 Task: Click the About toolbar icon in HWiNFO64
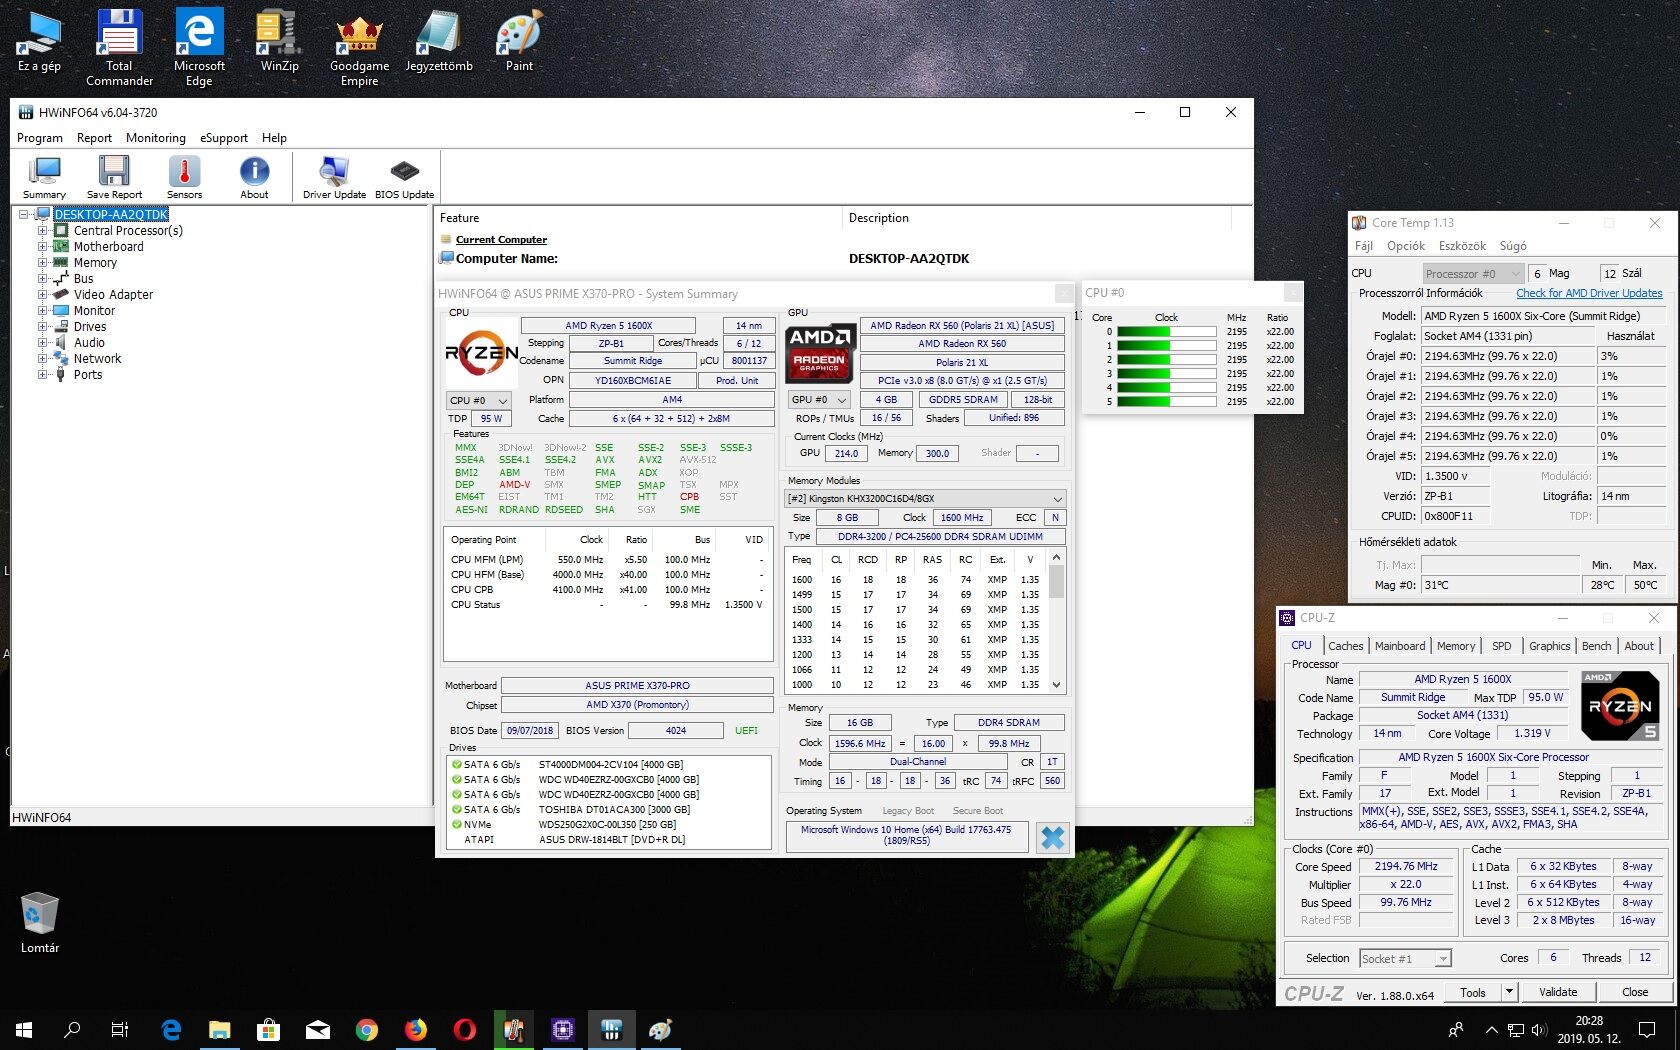[254, 177]
